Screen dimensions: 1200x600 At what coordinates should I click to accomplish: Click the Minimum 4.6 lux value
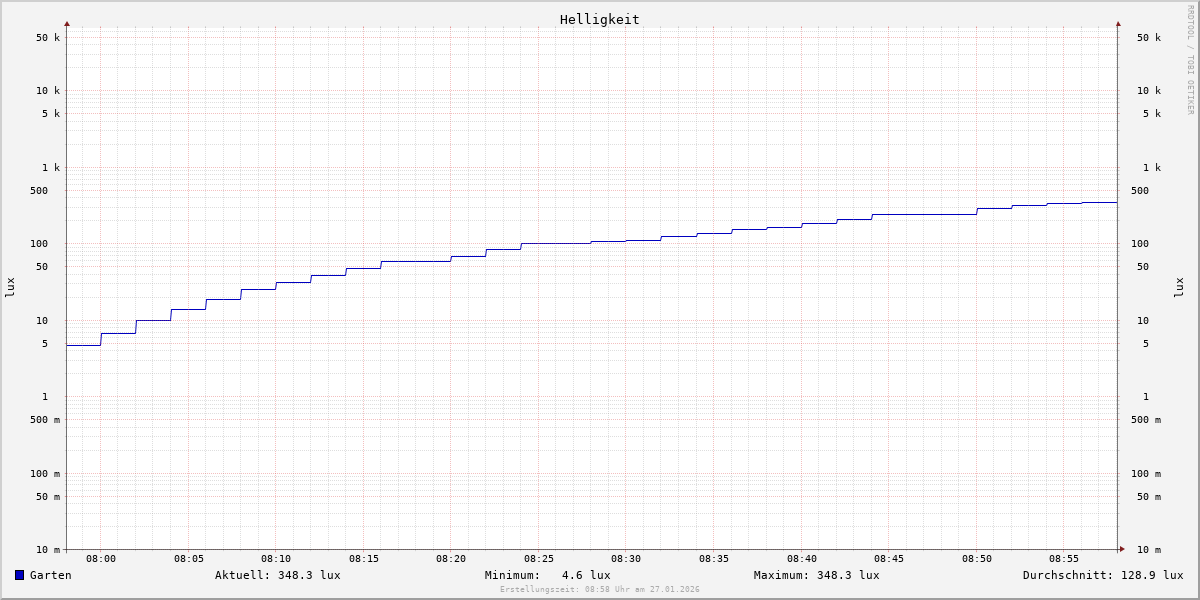coord(547,575)
